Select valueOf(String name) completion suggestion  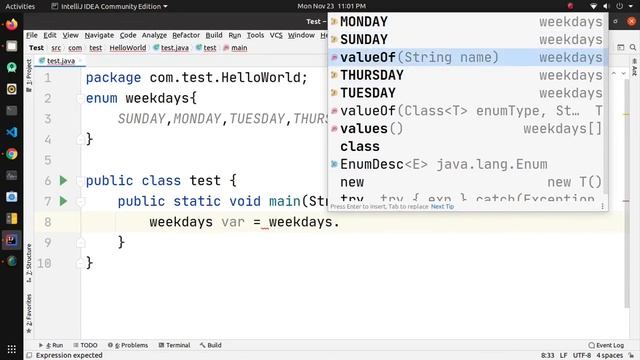pos(467,58)
